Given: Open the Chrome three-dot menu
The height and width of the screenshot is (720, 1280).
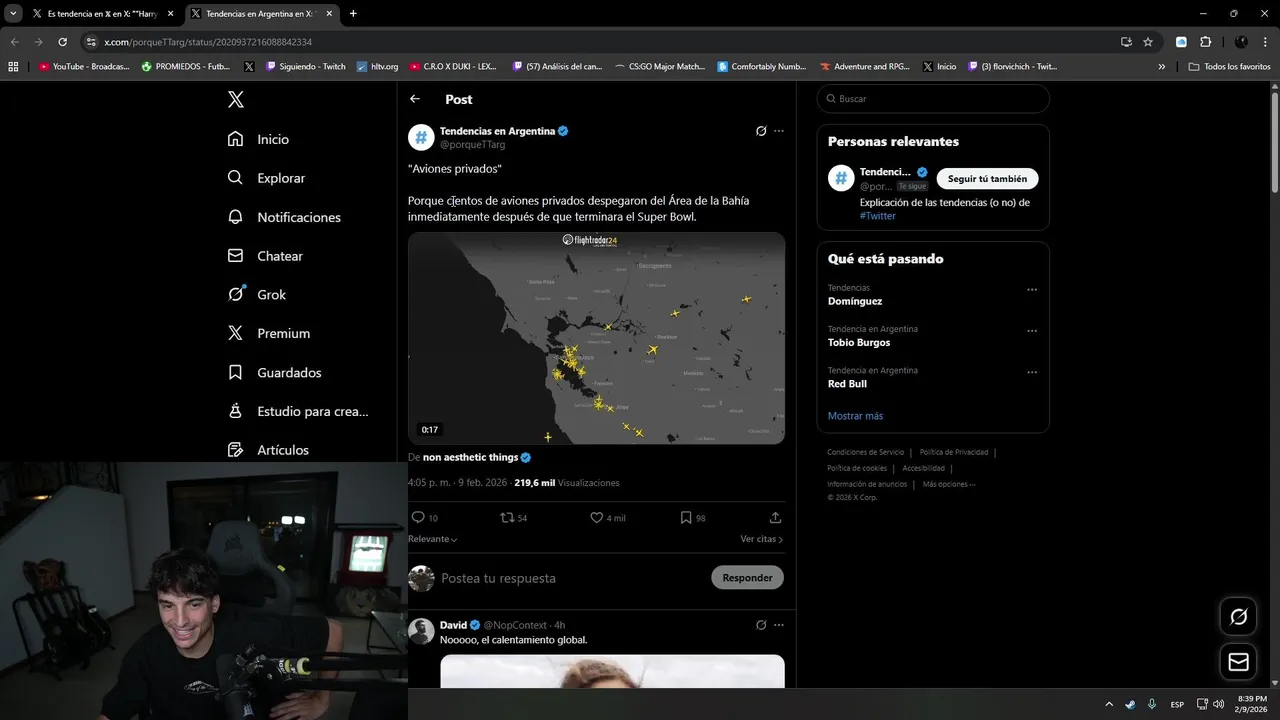Looking at the screenshot, I should (1266, 42).
